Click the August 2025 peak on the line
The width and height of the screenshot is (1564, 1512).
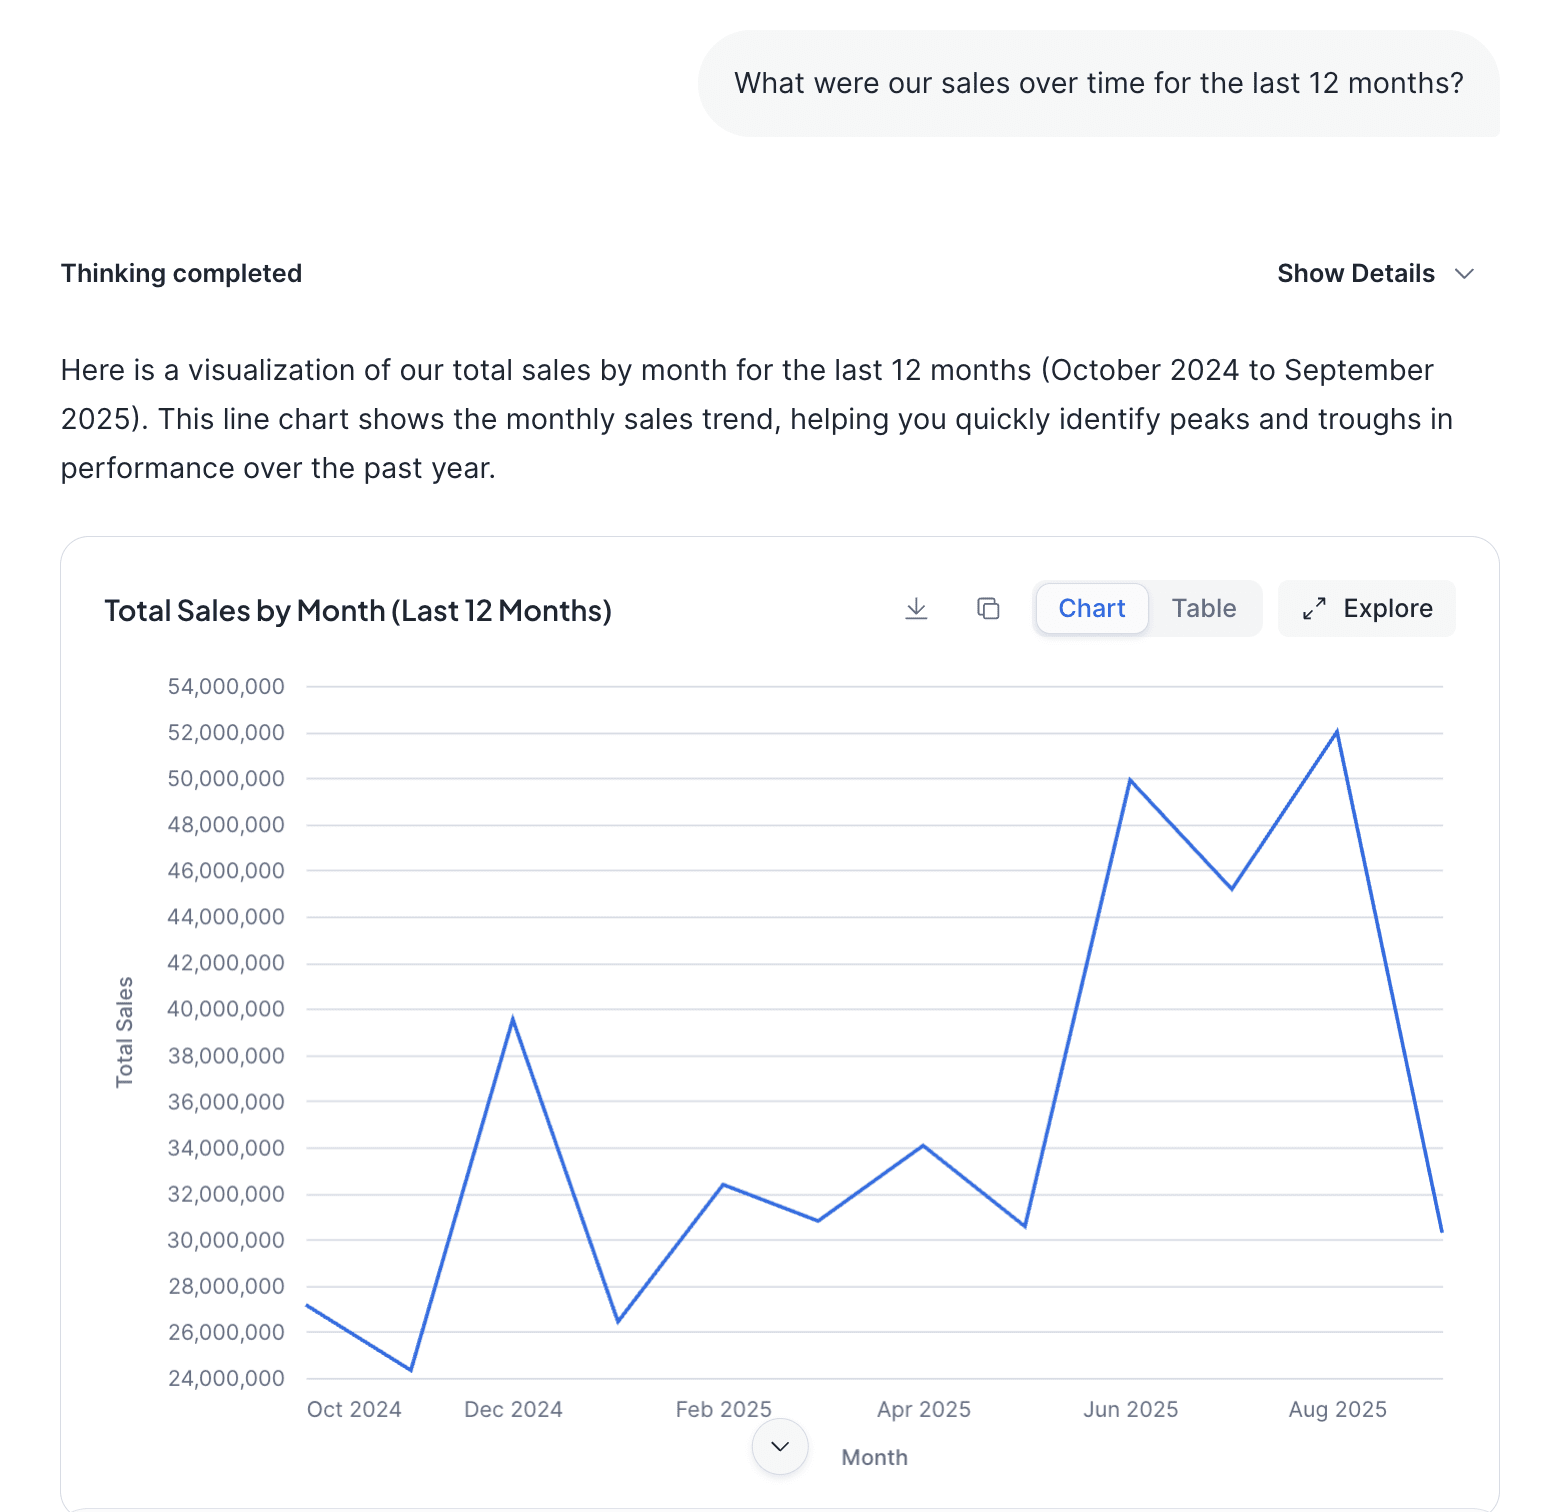click(1337, 732)
